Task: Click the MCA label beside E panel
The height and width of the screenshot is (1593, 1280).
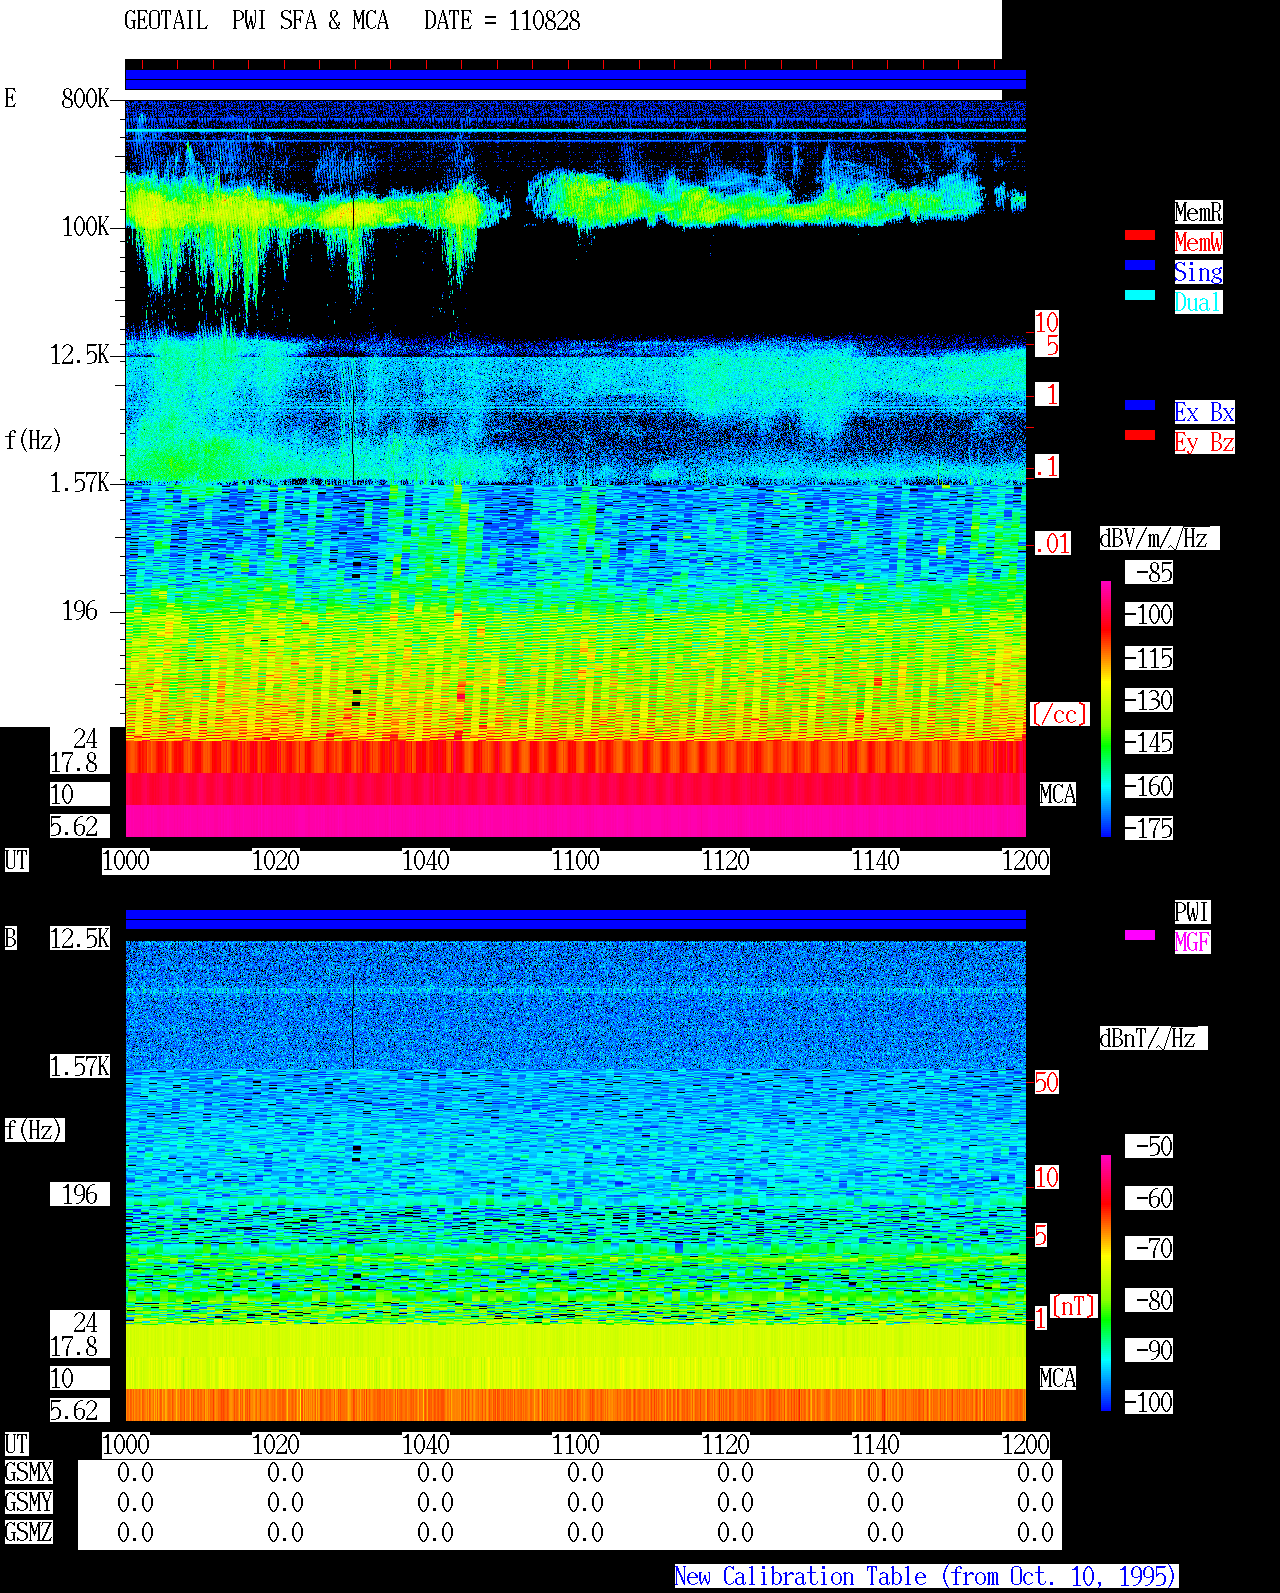Action: pyautogui.click(x=1058, y=794)
